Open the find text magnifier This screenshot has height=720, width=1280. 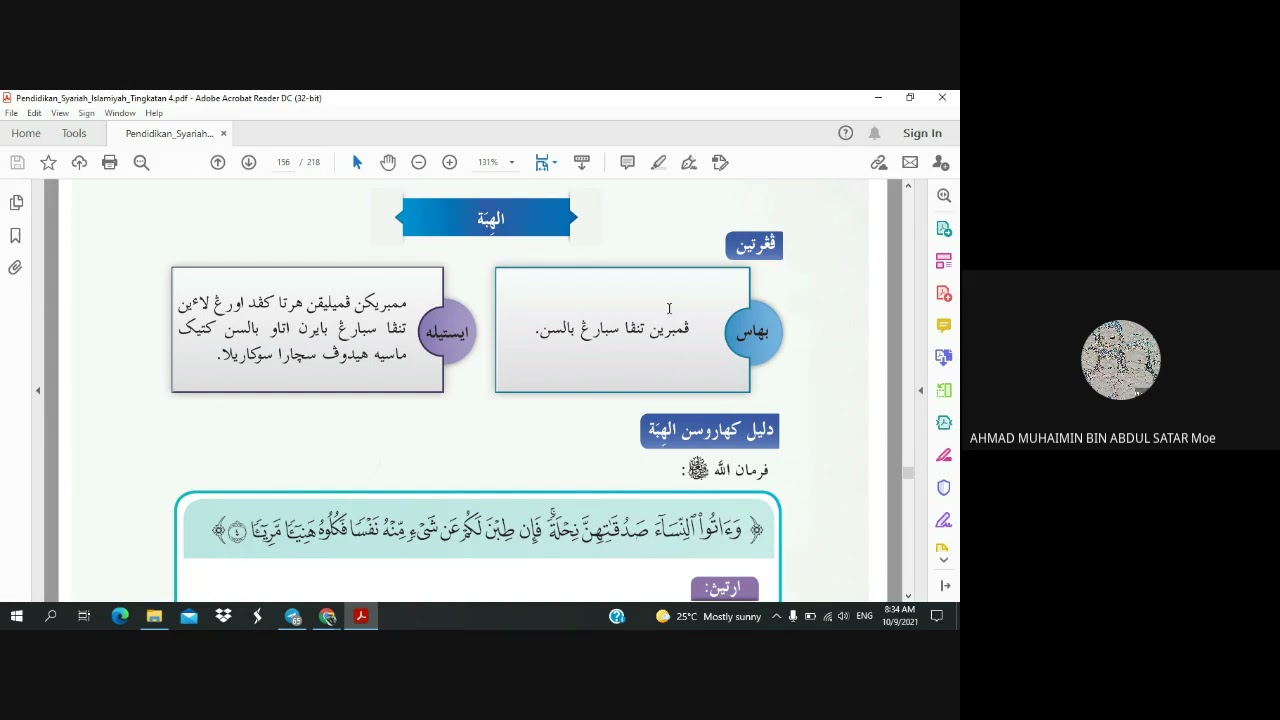(x=141, y=162)
